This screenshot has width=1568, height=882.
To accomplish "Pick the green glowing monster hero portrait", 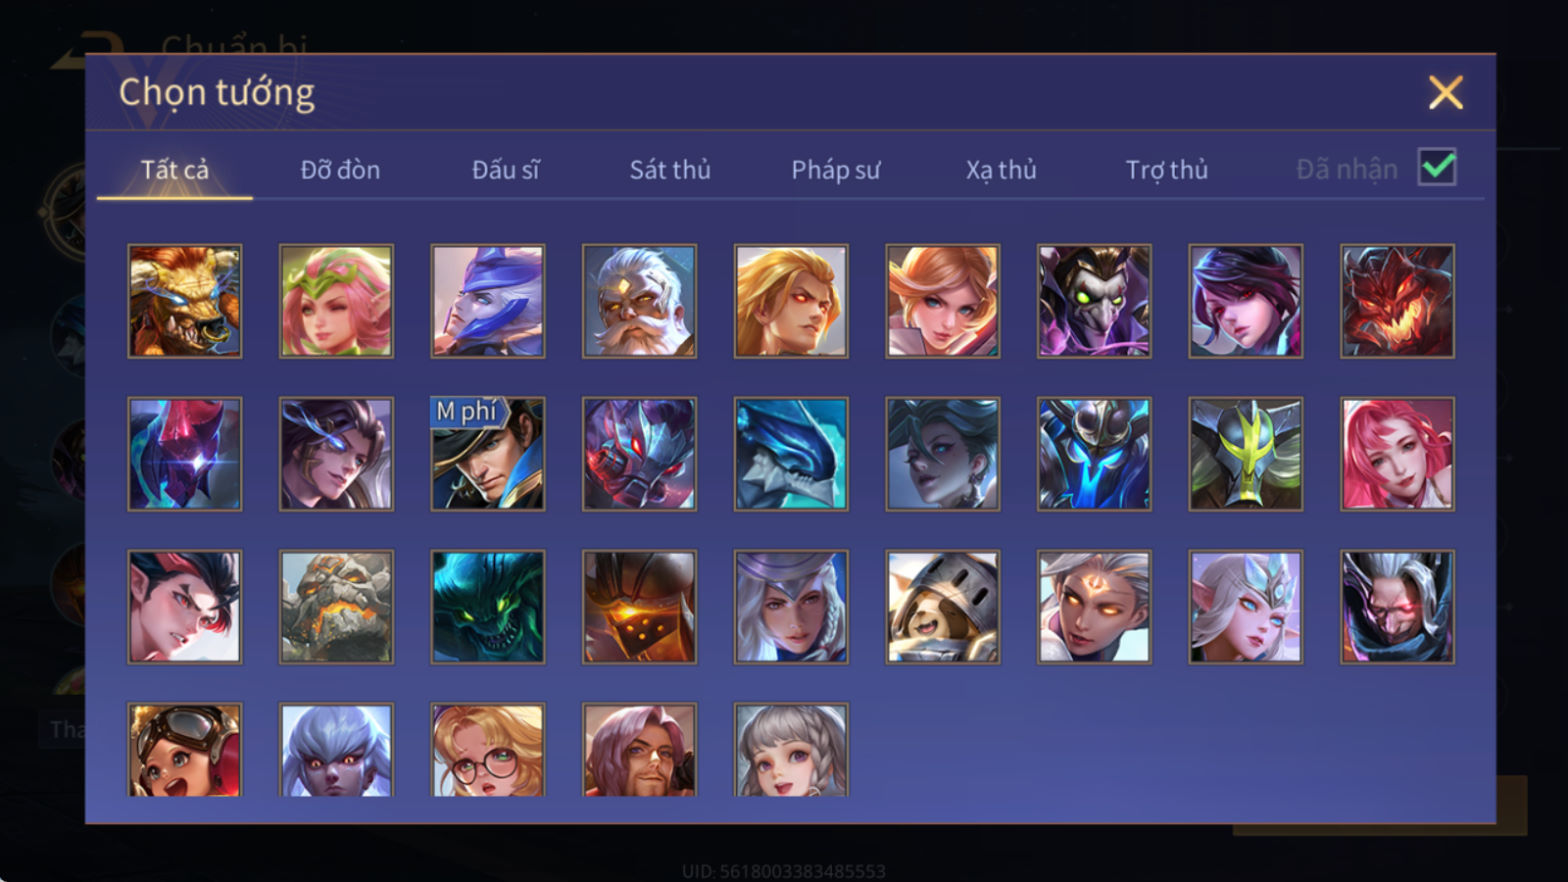I will click(488, 606).
